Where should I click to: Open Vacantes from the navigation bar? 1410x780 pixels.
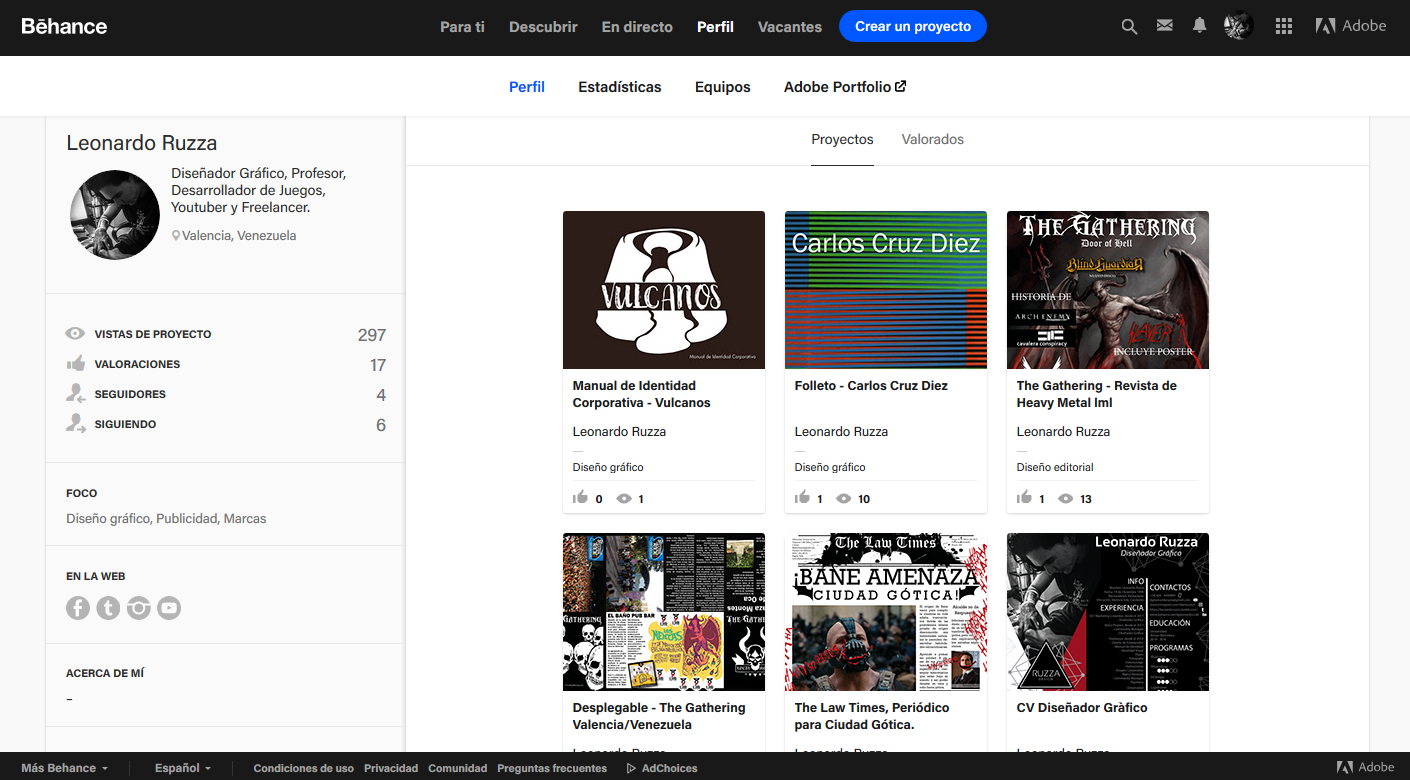pyautogui.click(x=789, y=27)
